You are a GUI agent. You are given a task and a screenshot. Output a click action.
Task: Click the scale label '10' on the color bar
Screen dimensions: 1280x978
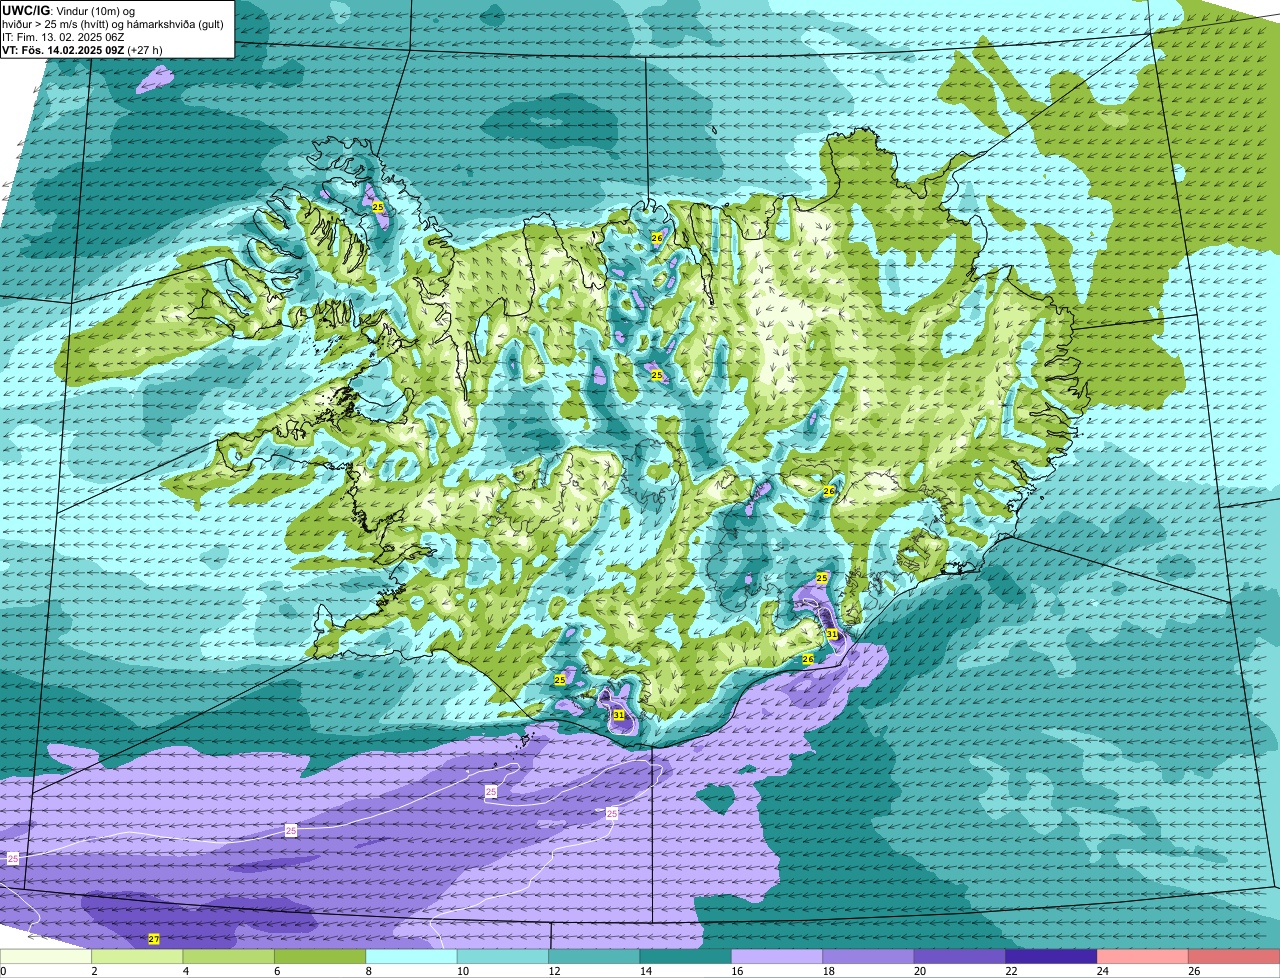(x=463, y=971)
